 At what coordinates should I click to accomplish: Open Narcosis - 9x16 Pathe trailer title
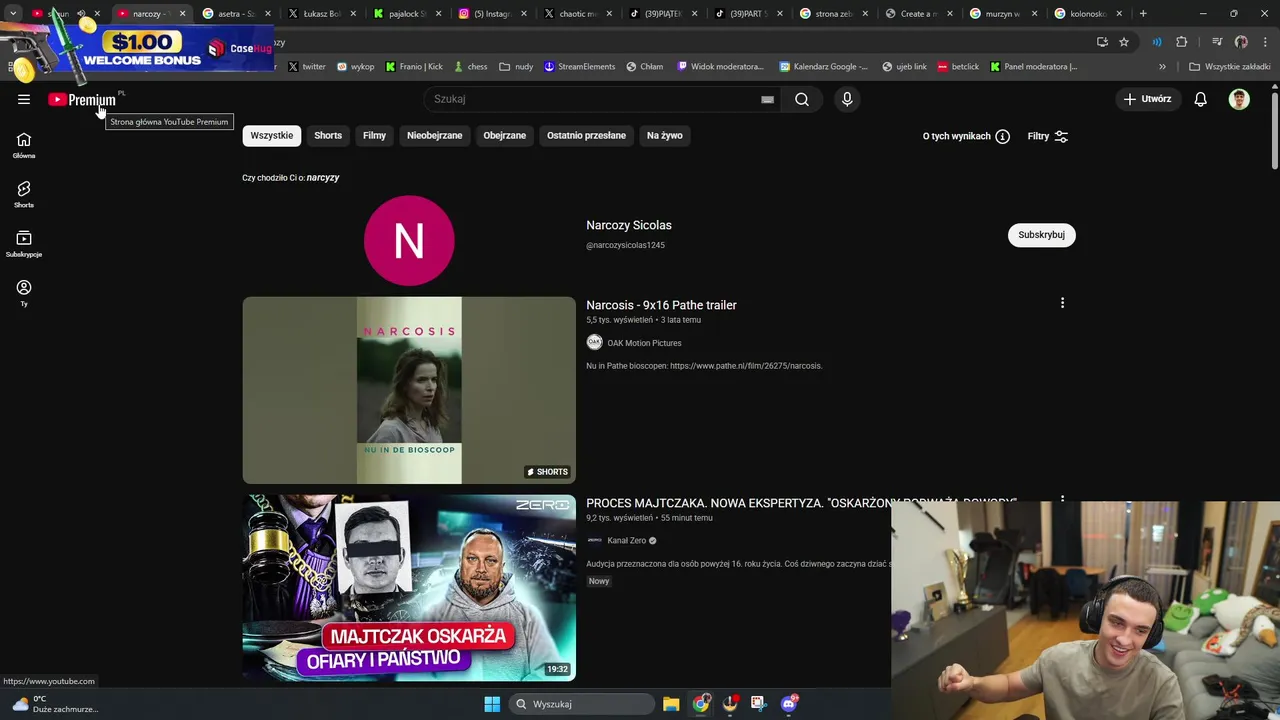point(661,305)
